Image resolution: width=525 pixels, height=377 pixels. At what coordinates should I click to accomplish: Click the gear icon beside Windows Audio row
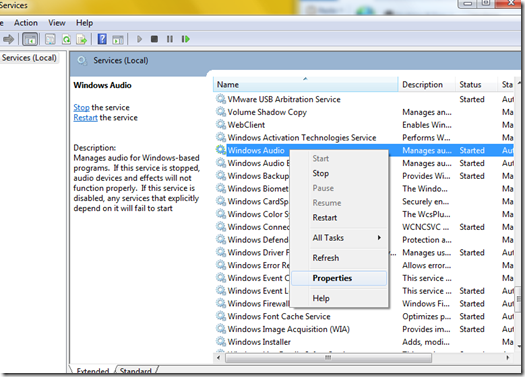[x=221, y=150]
